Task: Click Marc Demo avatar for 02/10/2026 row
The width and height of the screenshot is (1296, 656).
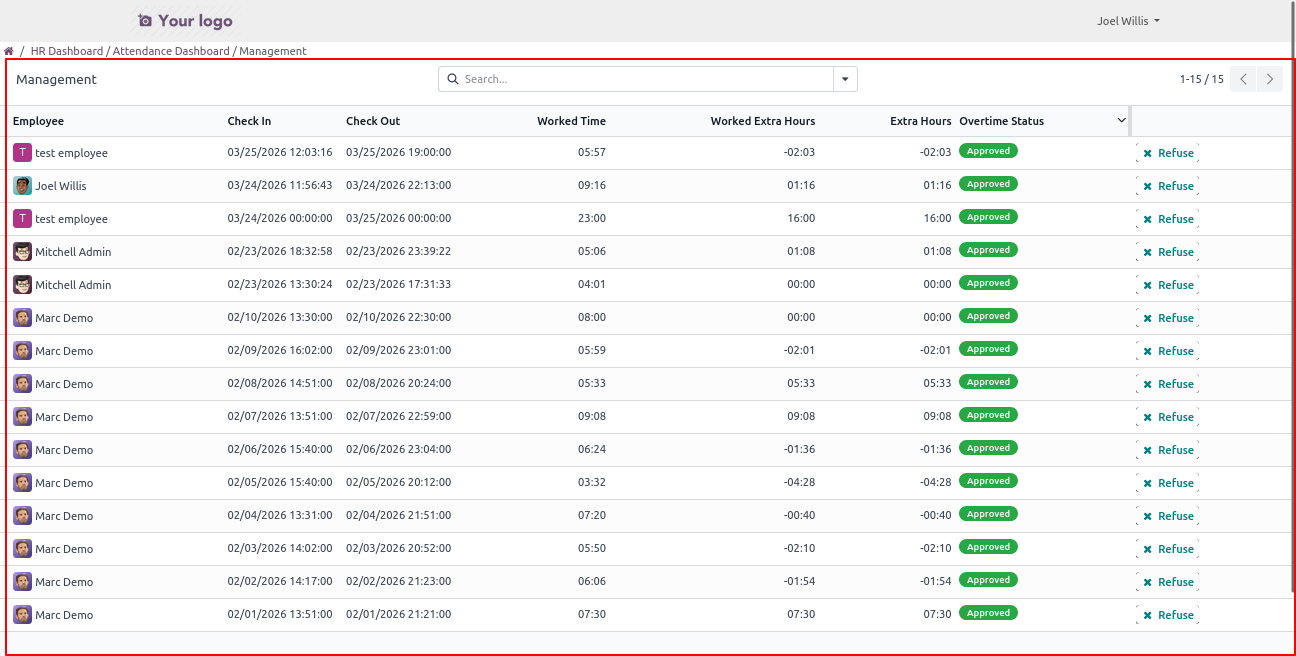Action: coord(22,318)
